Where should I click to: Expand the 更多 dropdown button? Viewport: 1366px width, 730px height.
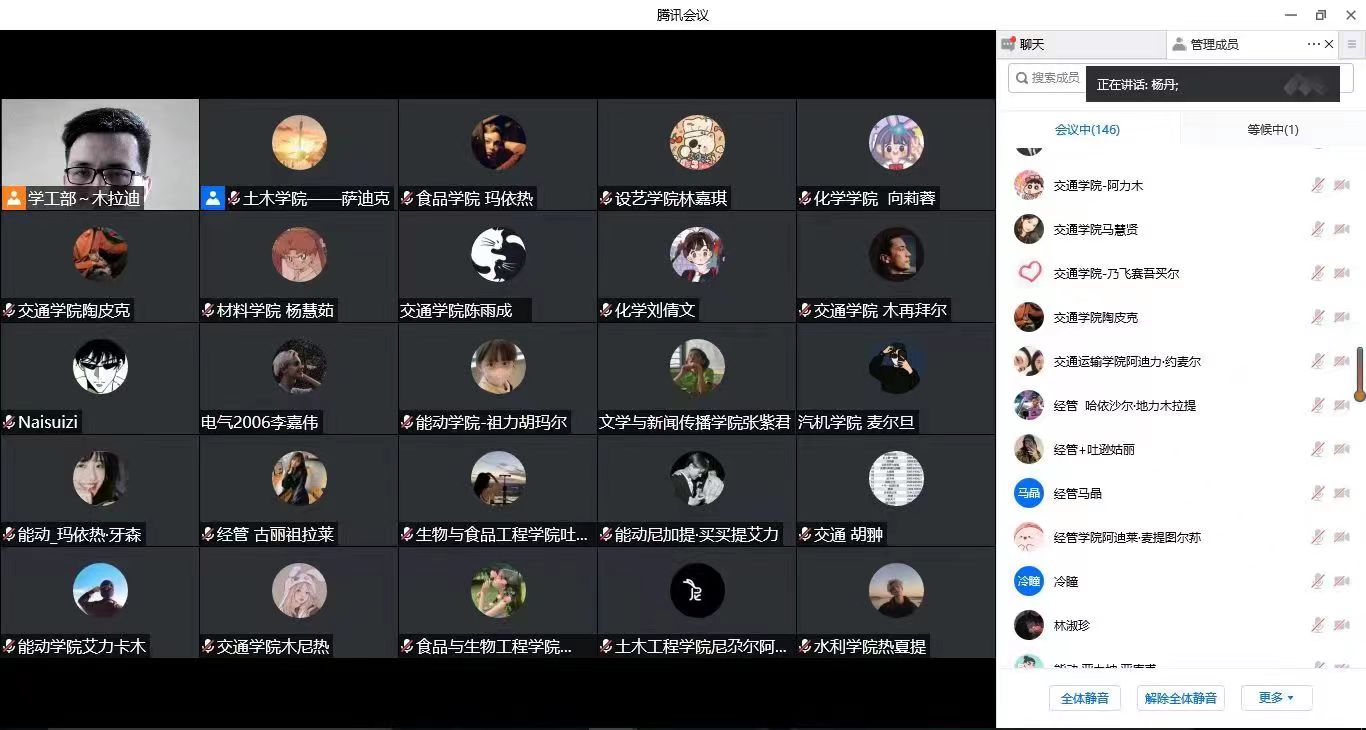point(1276,698)
